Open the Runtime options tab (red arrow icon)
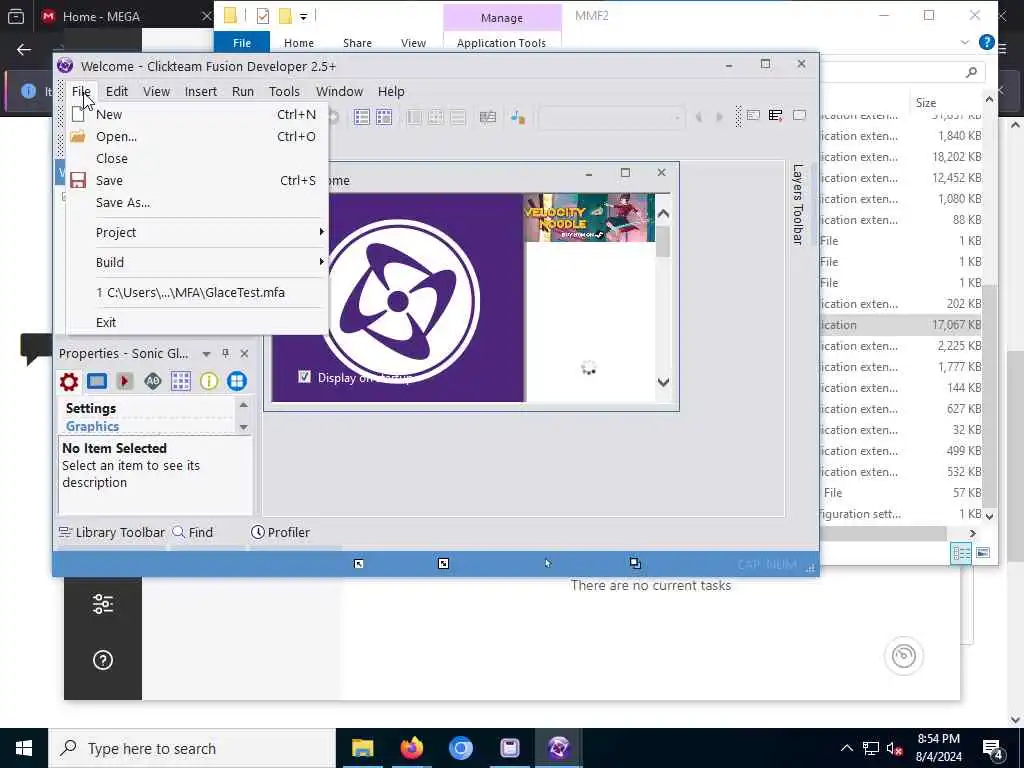This screenshot has width=1024, height=768. 125,381
